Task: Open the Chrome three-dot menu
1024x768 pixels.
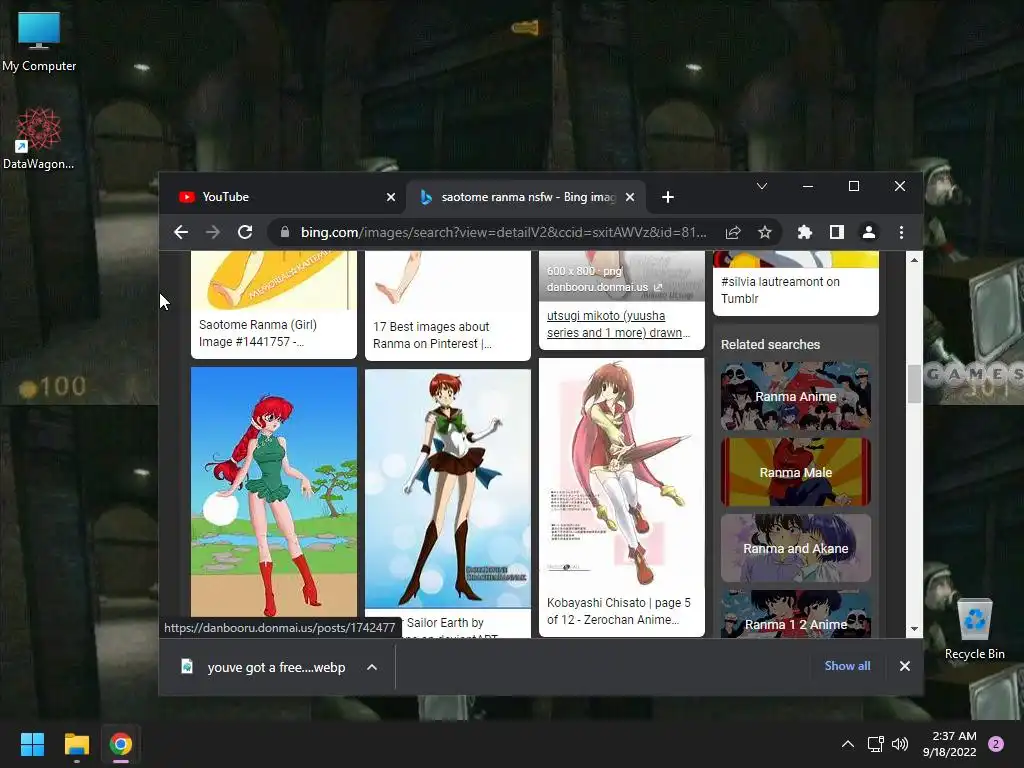Action: point(901,232)
